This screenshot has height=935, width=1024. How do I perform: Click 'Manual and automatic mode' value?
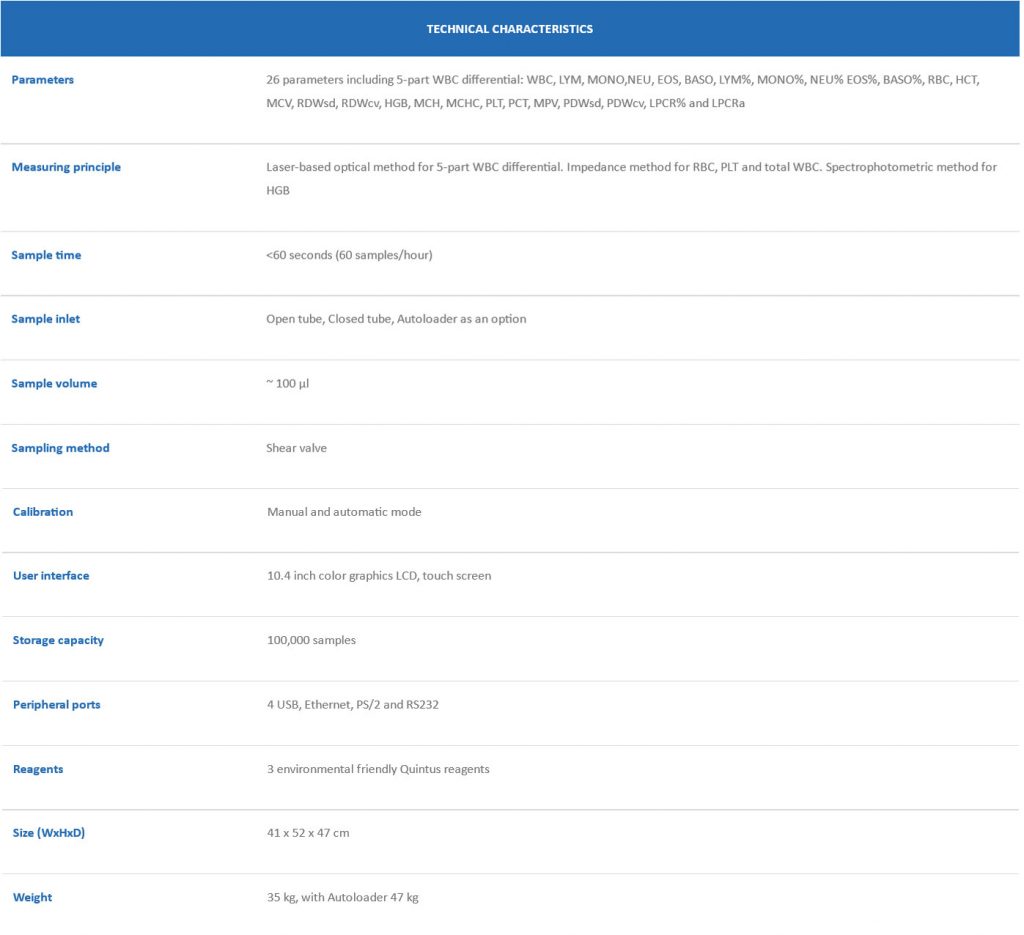(344, 512)
